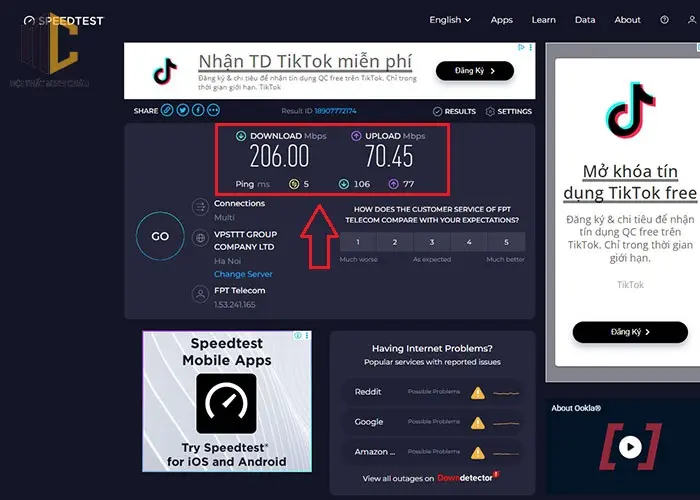
Task: Click the Speedtest logo
Action: (x=63, y=21)
